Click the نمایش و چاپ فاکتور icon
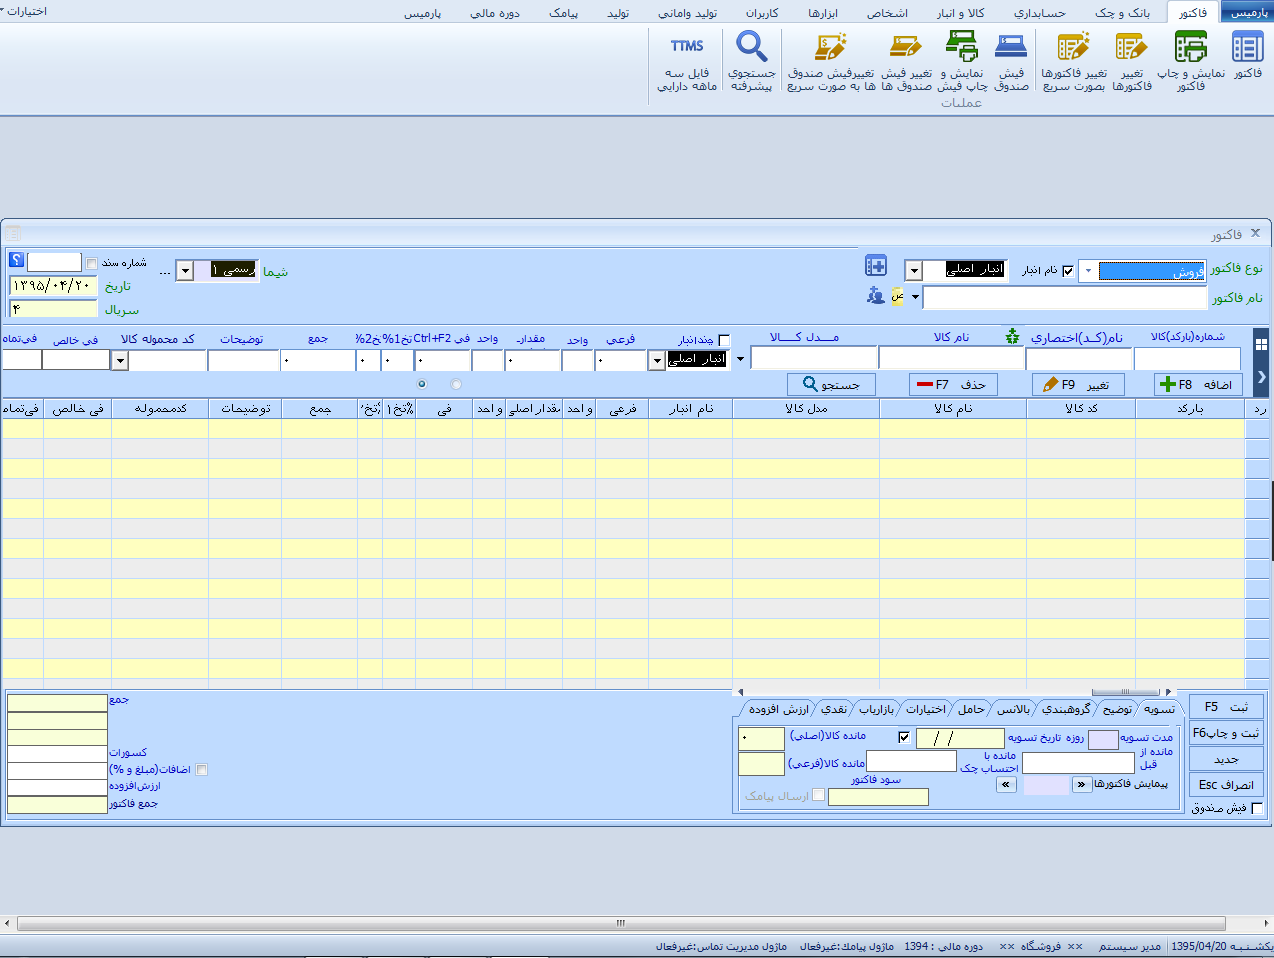Screen dimensions: 1274x958 (1190, 60)
